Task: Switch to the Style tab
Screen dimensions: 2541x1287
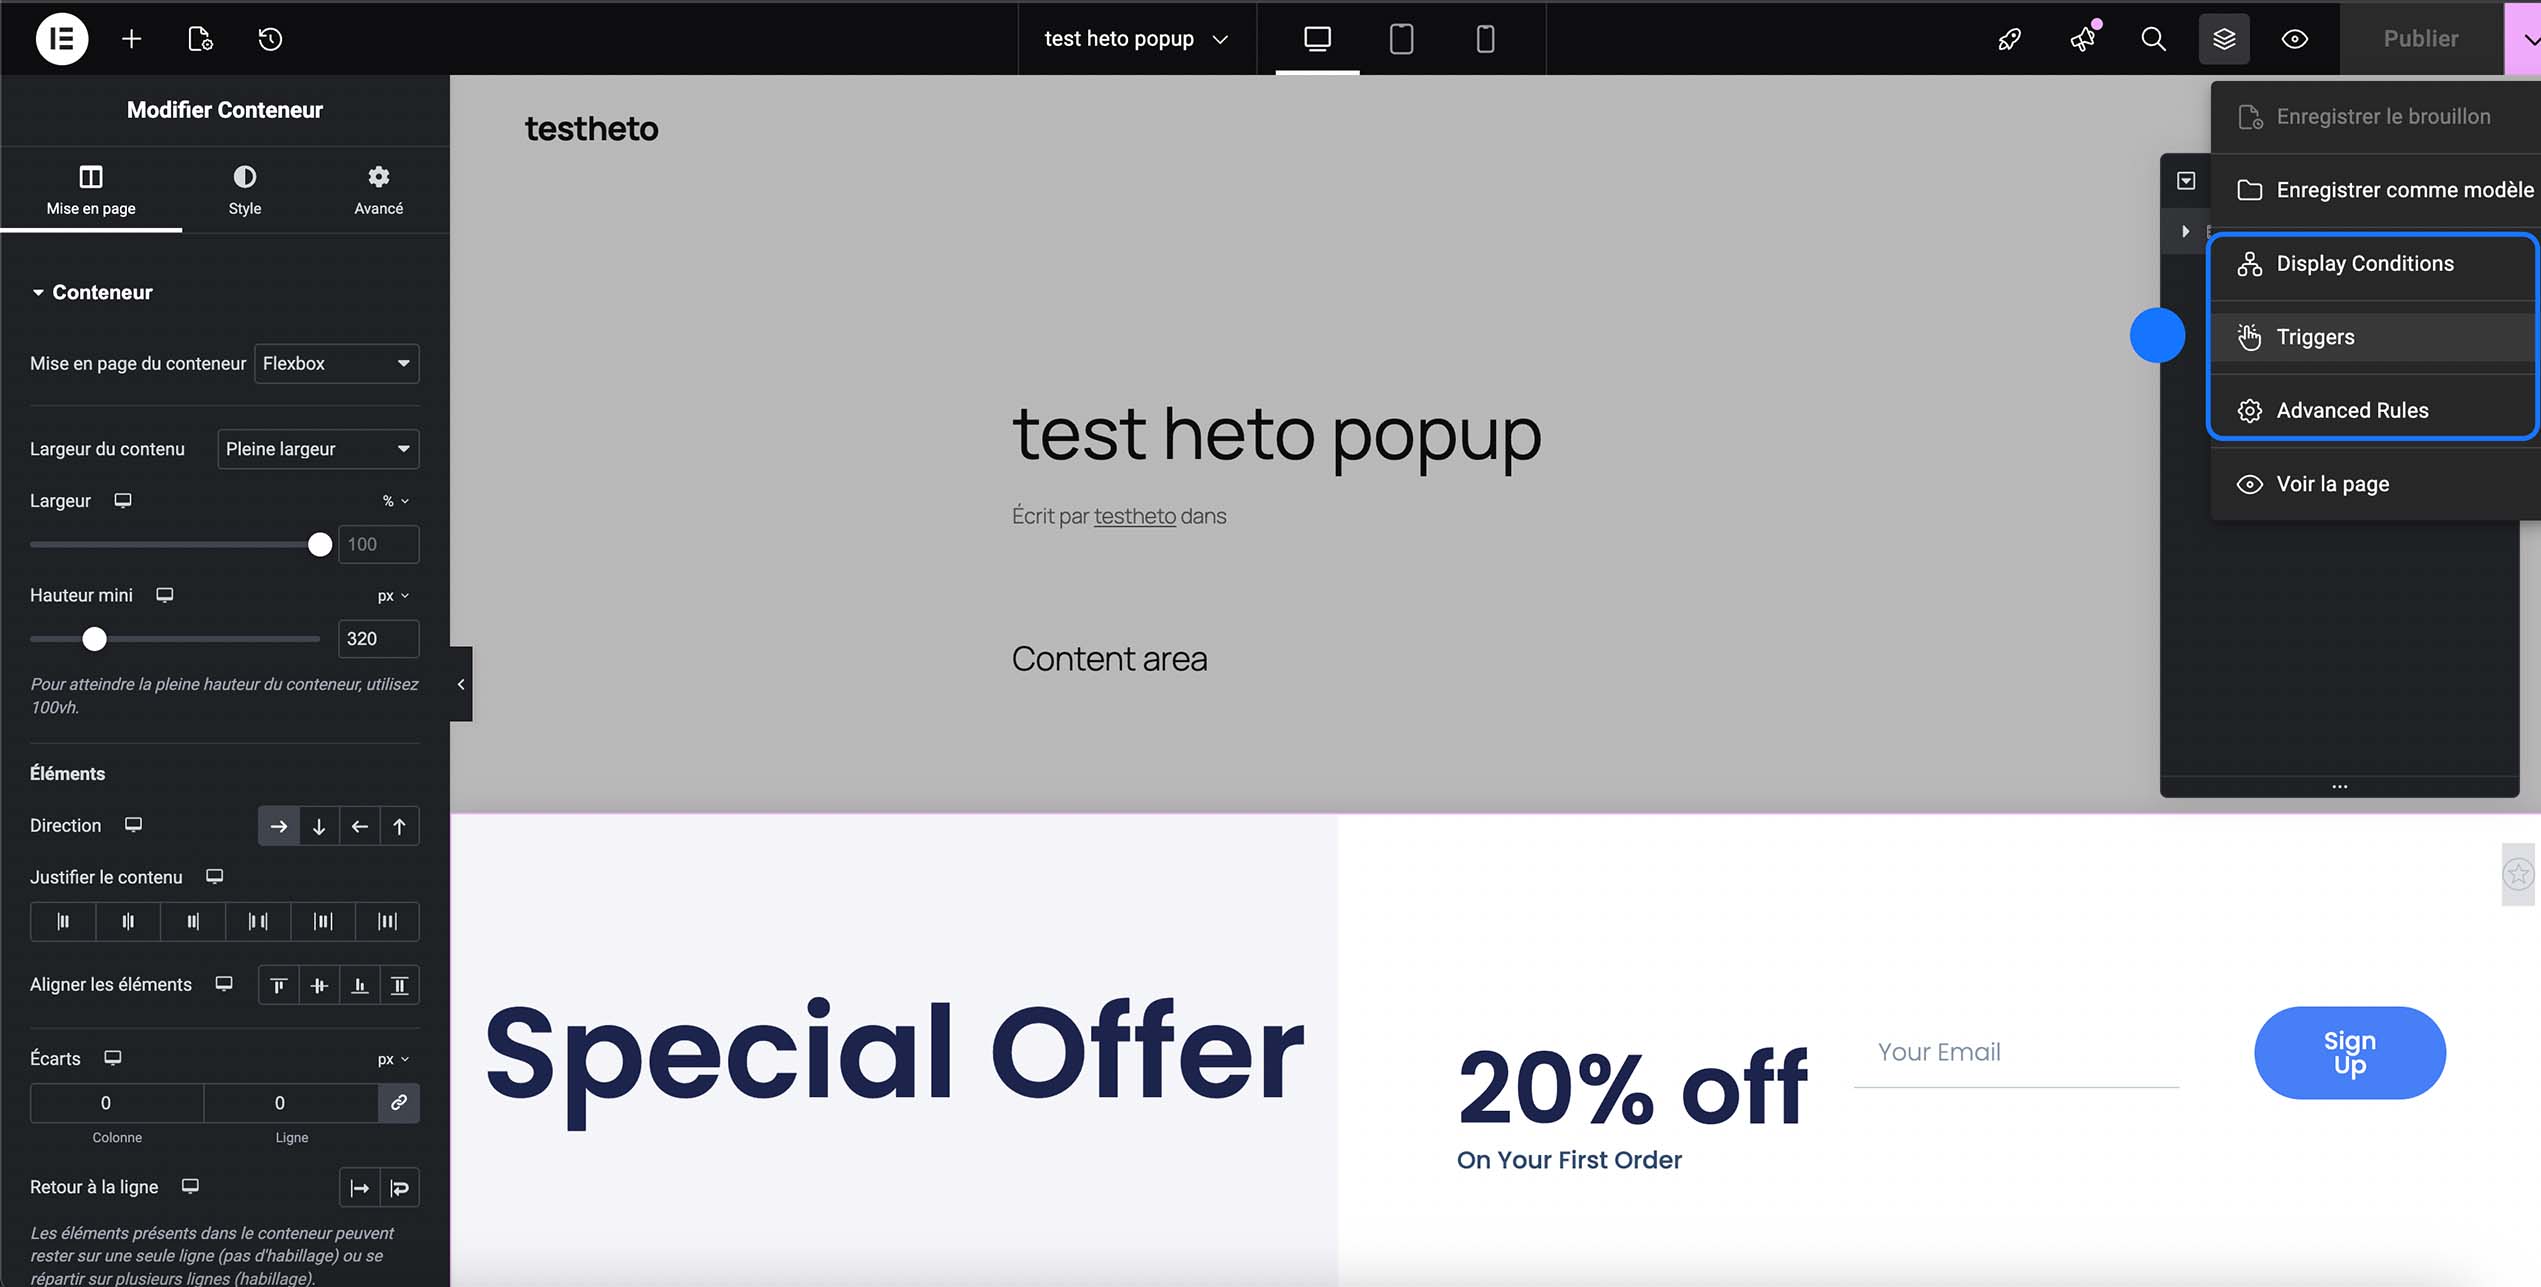Action: (x=244, y=189)
